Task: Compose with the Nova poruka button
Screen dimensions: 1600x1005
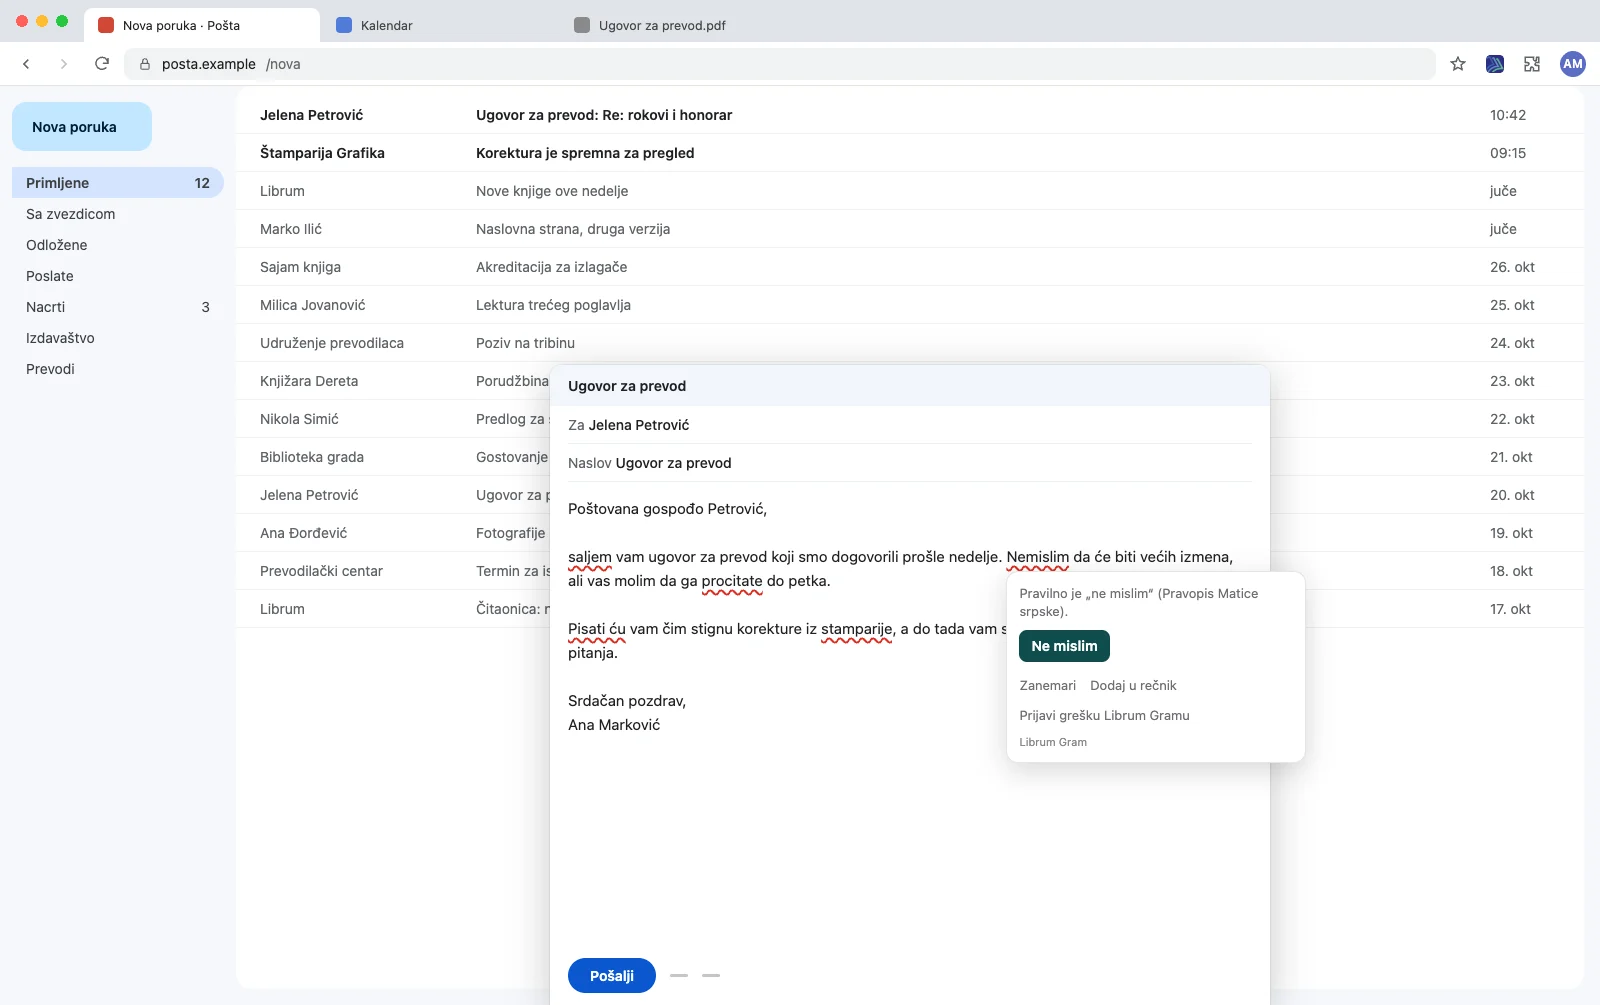Action: (82, 127)
